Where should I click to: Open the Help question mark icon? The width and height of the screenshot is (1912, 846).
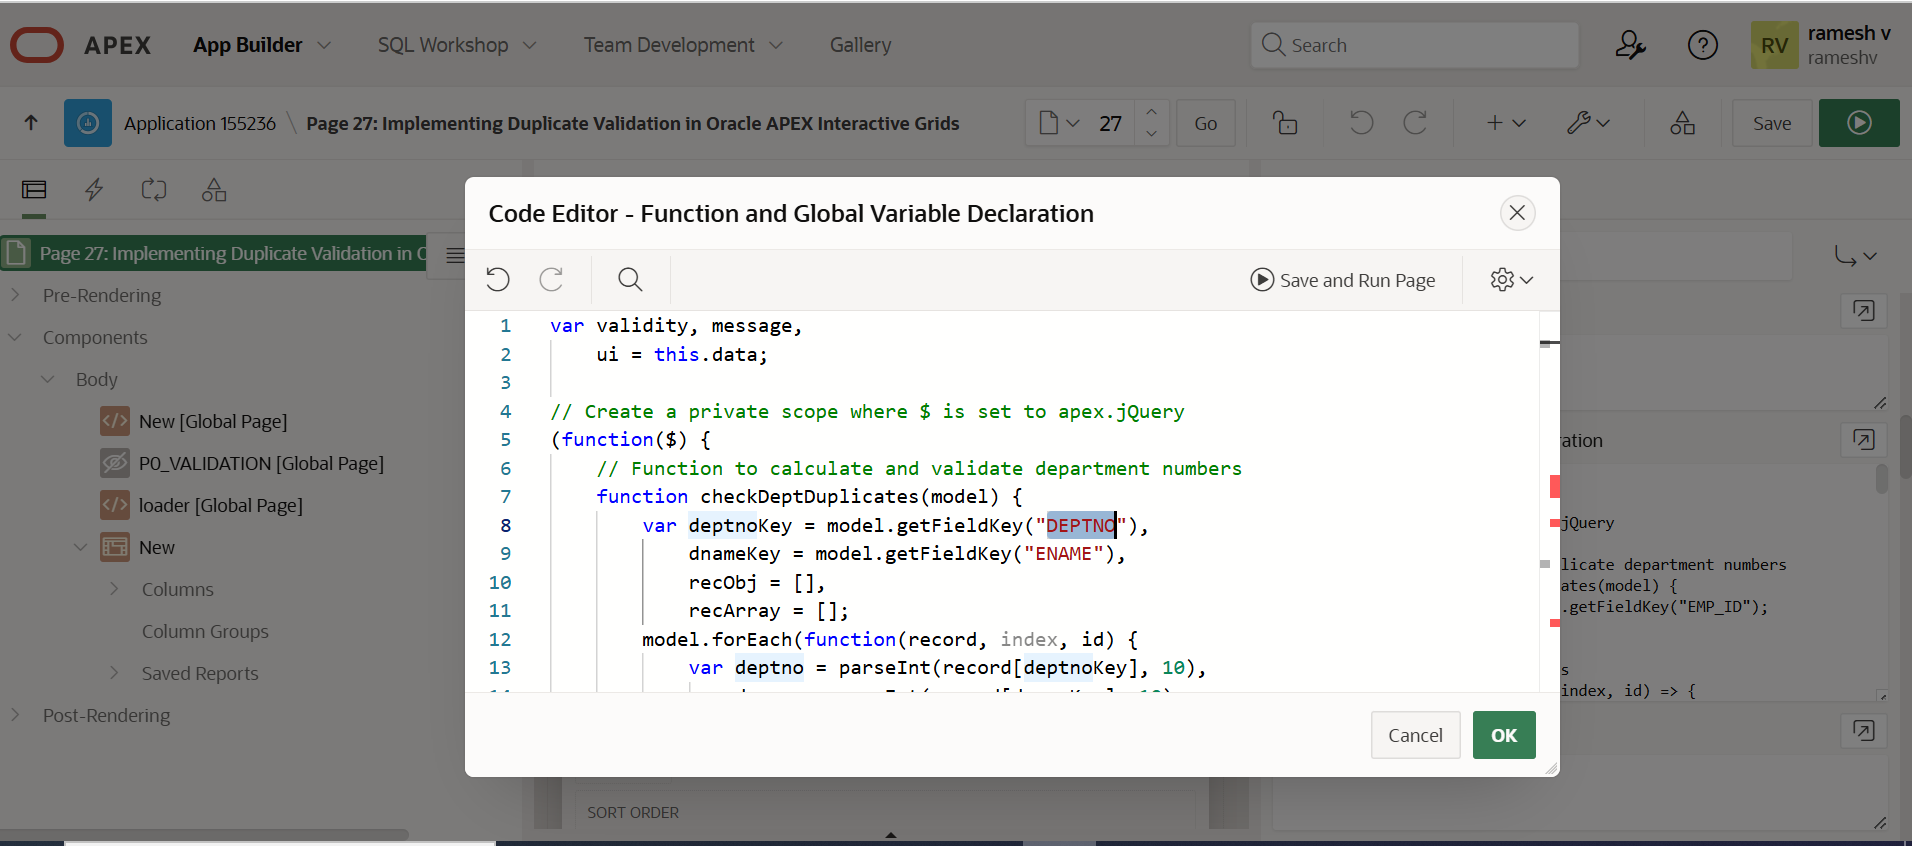coord(1702,45)
